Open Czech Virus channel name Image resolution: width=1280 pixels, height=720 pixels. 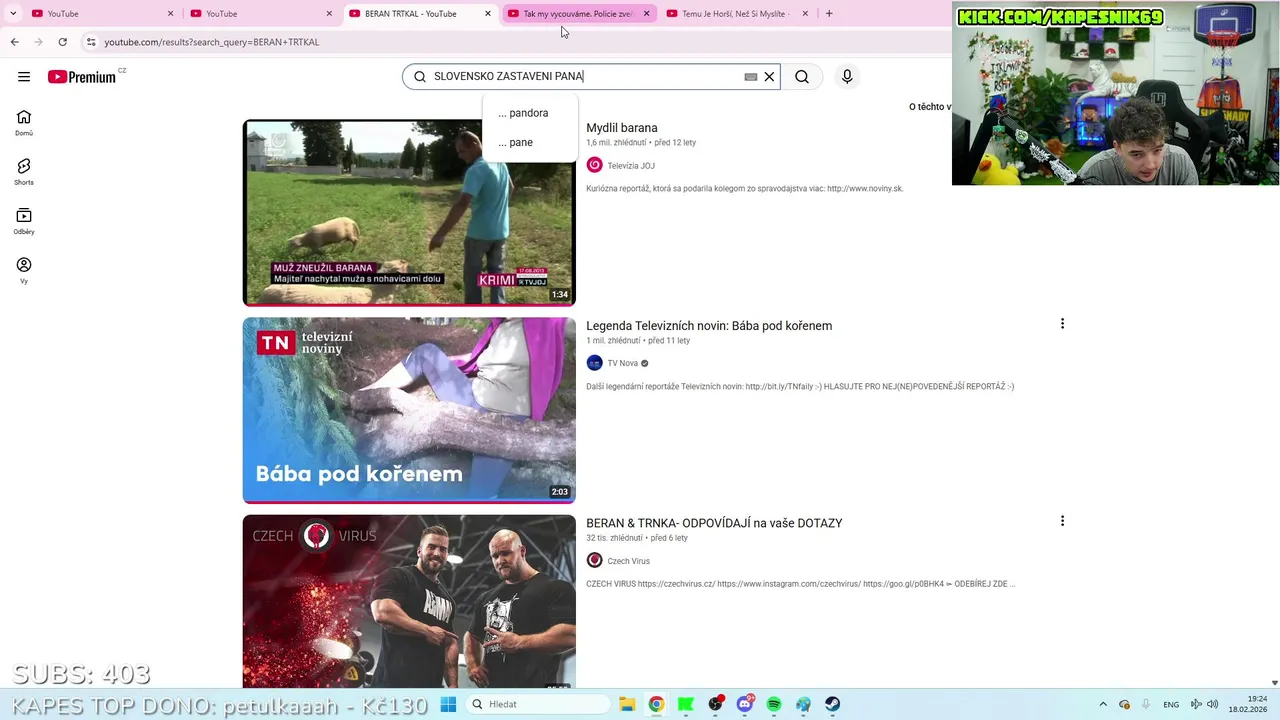tap(628, 561)
